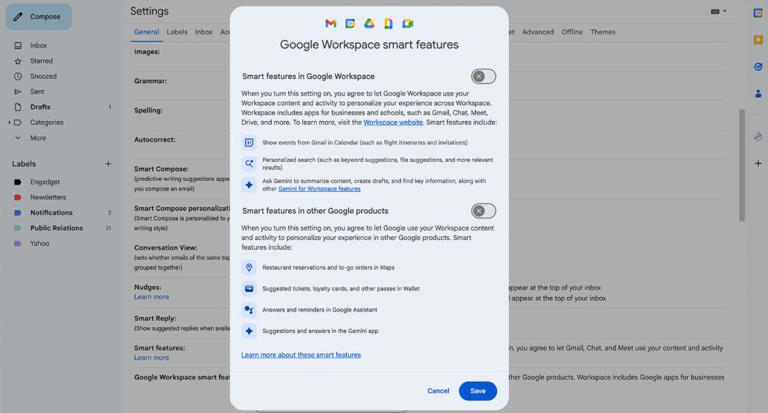Open Google Tasks in the side panel
This screenshot has width=768, height=413.
point(758,67)
